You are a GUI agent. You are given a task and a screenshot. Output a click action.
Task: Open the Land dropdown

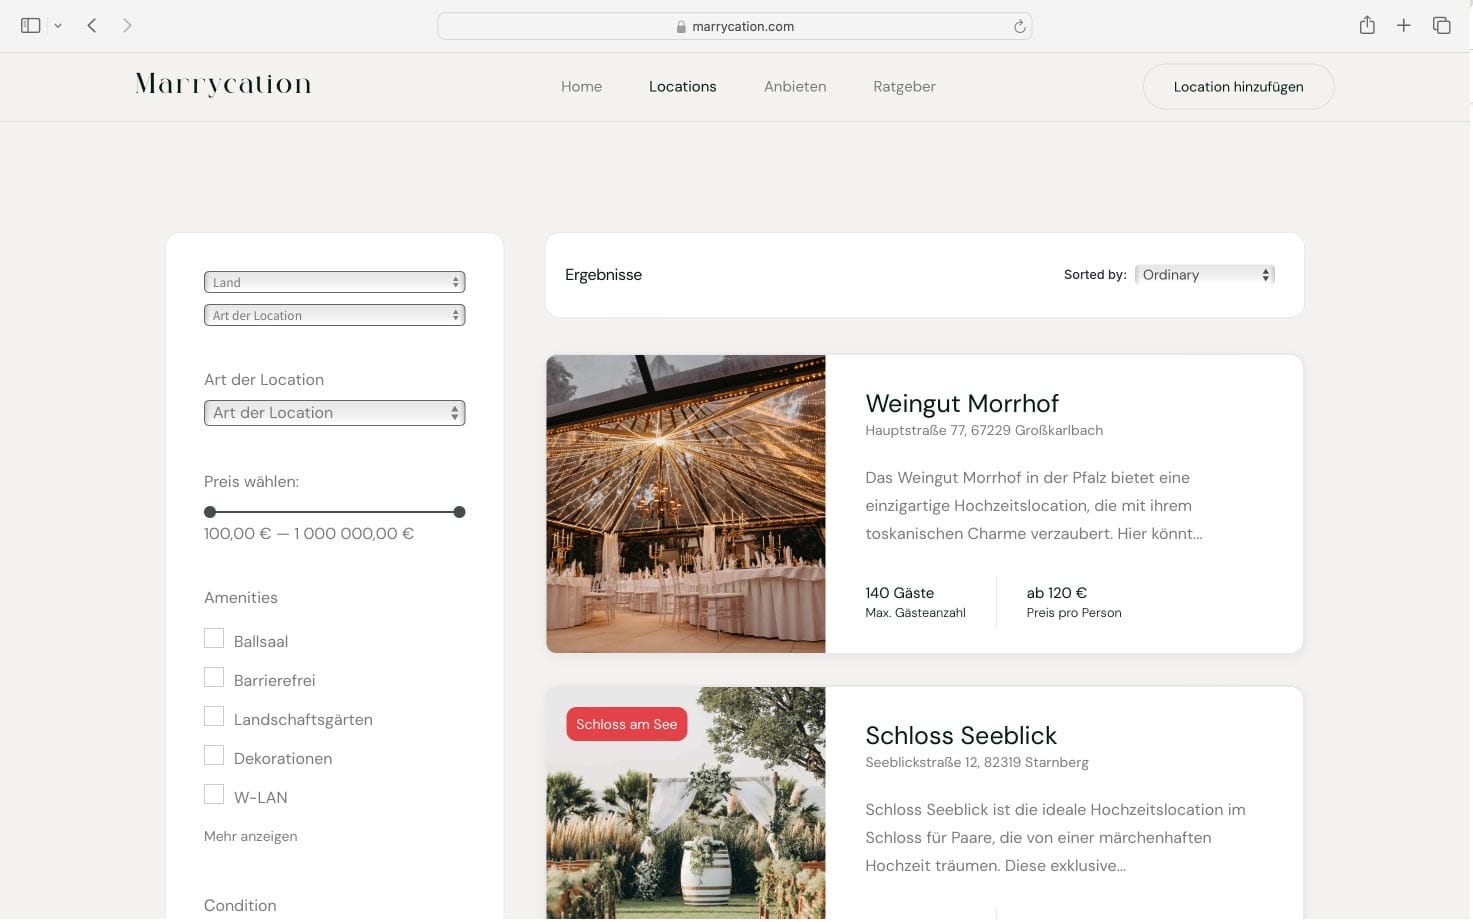point(334,283)
